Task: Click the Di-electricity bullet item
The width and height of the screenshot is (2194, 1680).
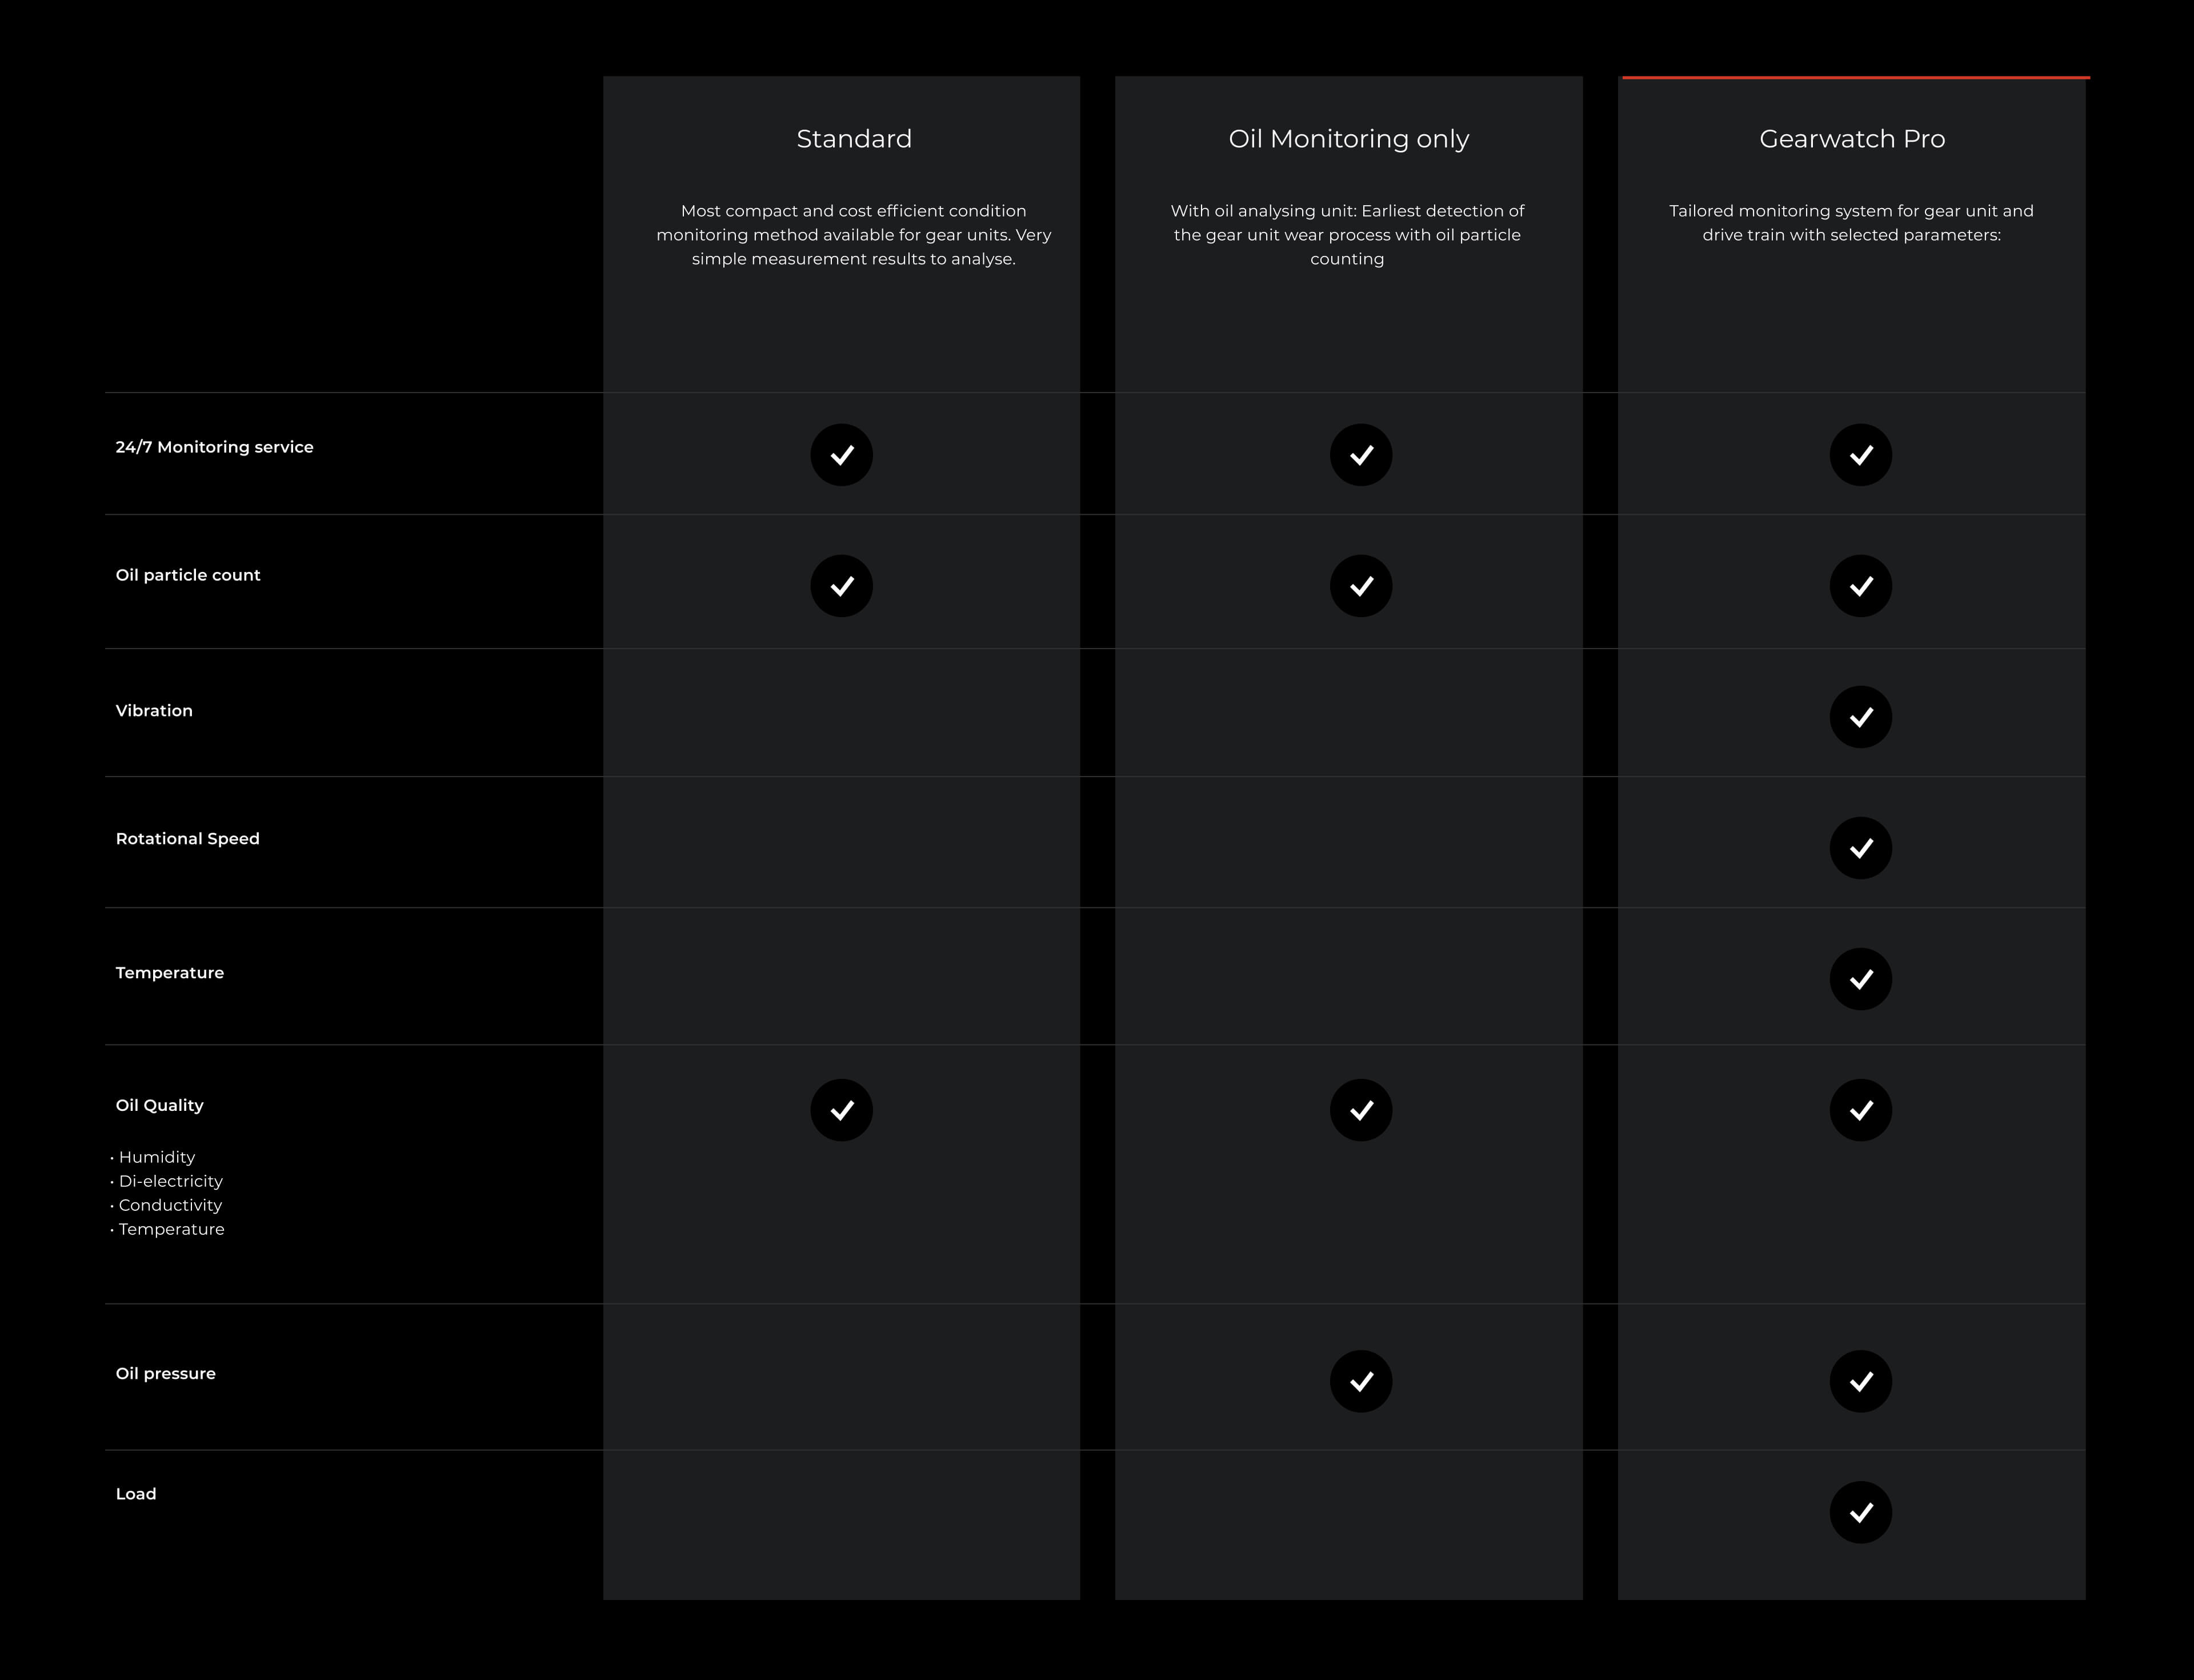Action: coord(167,1181)
